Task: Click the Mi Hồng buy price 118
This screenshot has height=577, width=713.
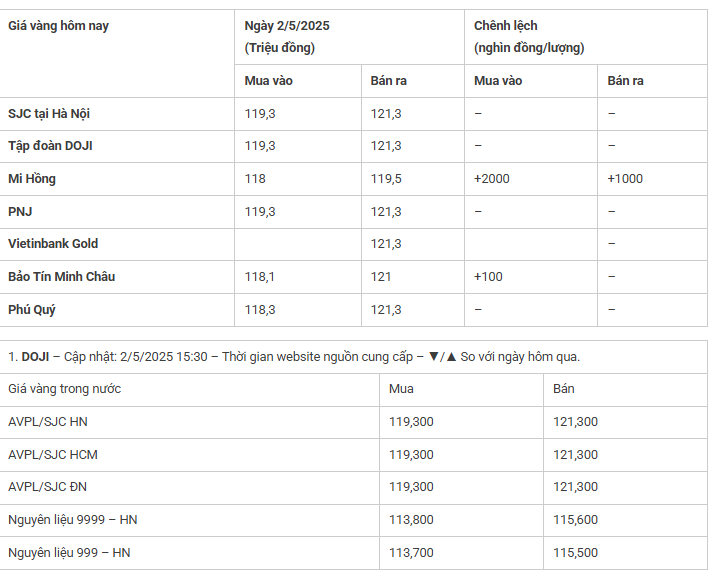Action: point(255,178)
